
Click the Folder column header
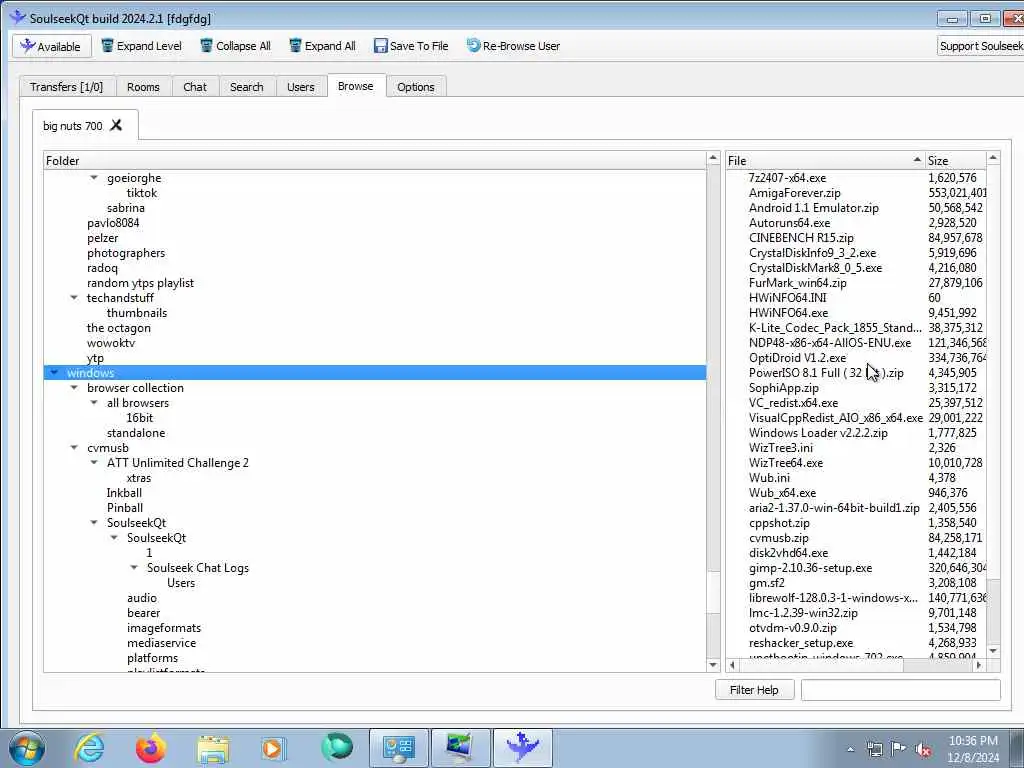coord(375,161)
